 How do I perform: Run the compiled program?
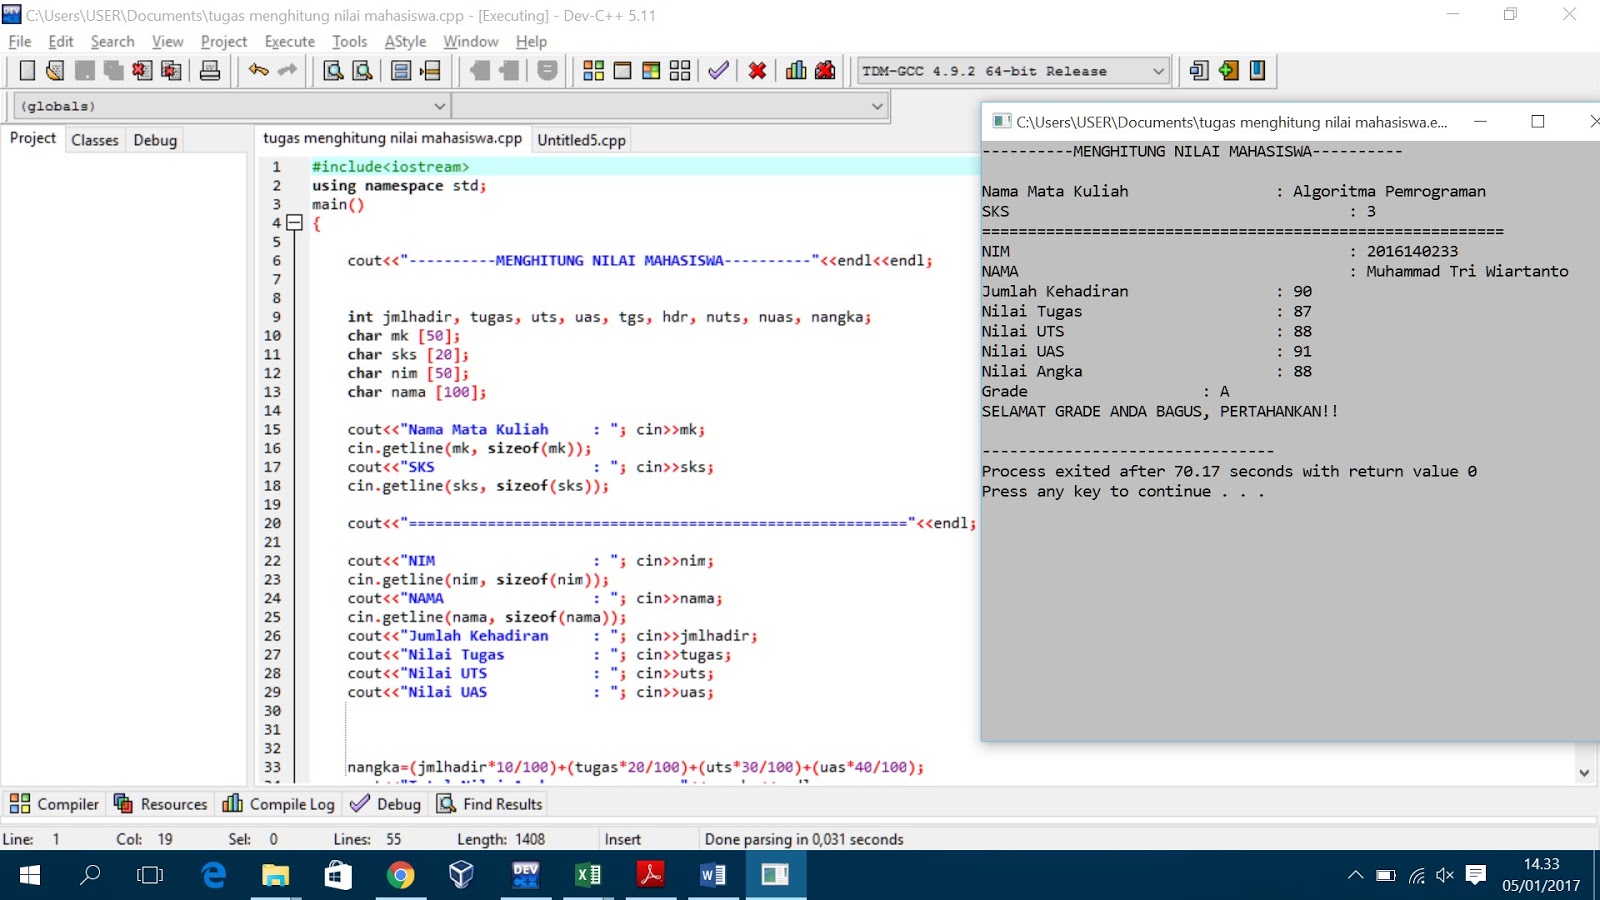point(624,70)
